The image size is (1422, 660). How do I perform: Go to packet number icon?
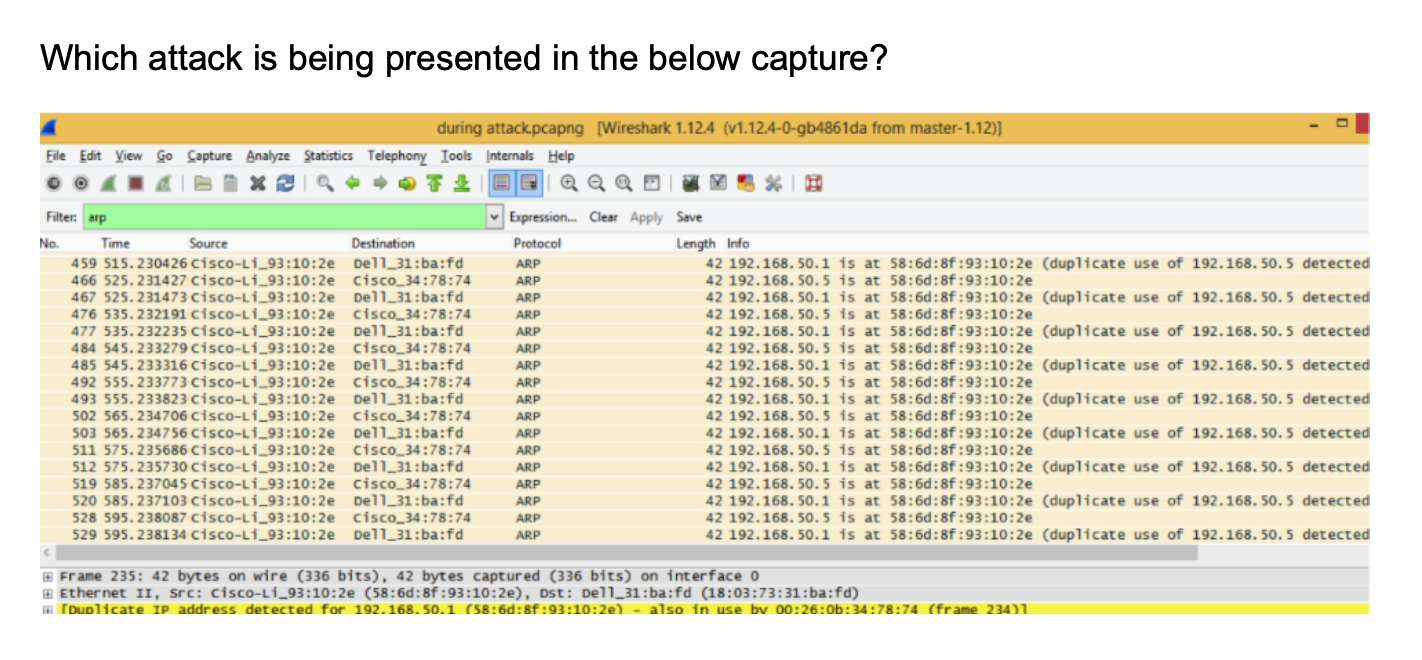pyautogui.click(x=407, y=184)
